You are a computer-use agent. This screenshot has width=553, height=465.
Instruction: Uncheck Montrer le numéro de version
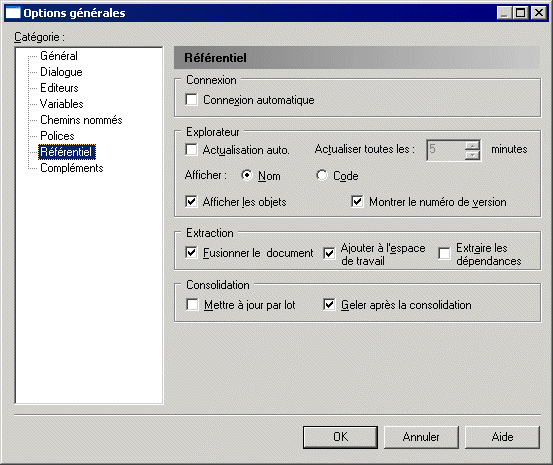tap(357, 202)
